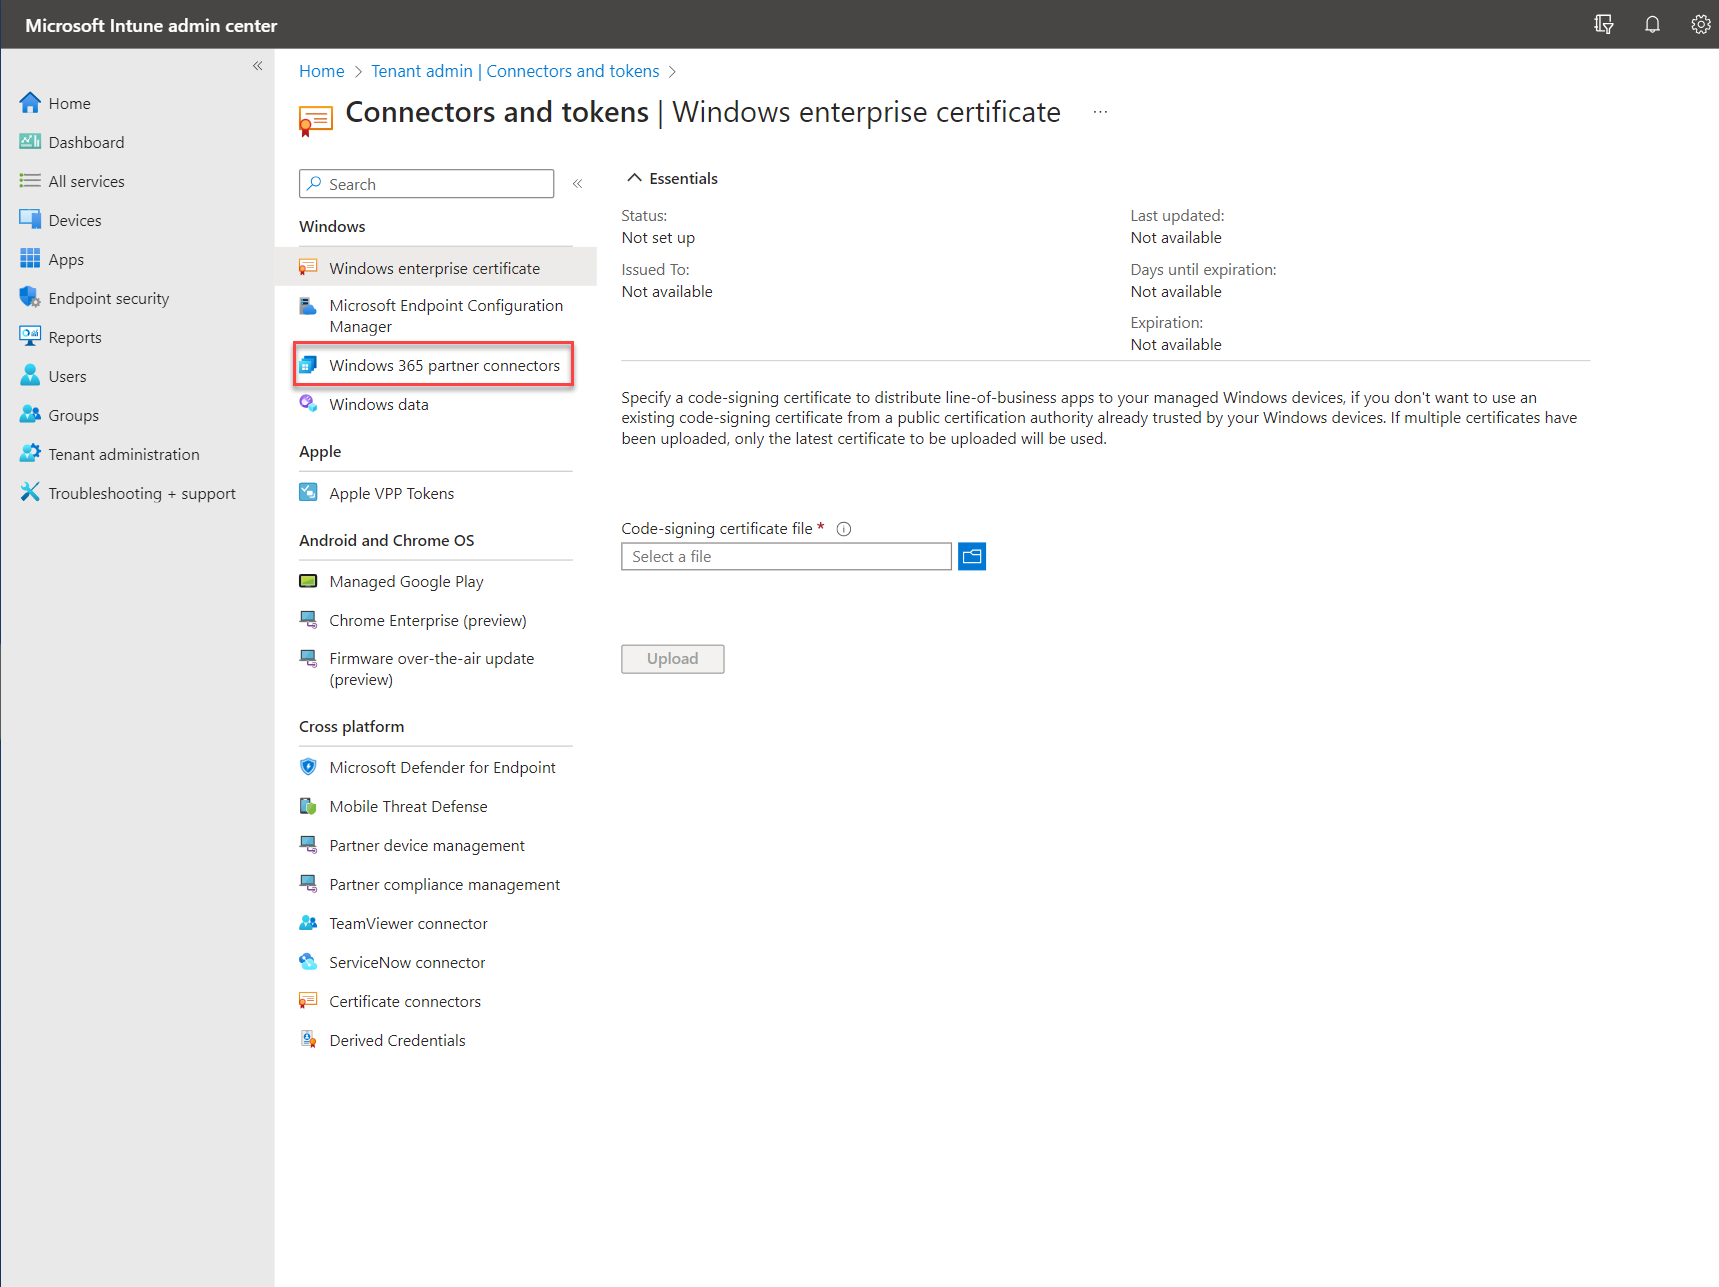
Task: Collapse the main left navigation sidebar
Action: pos(257,66)
